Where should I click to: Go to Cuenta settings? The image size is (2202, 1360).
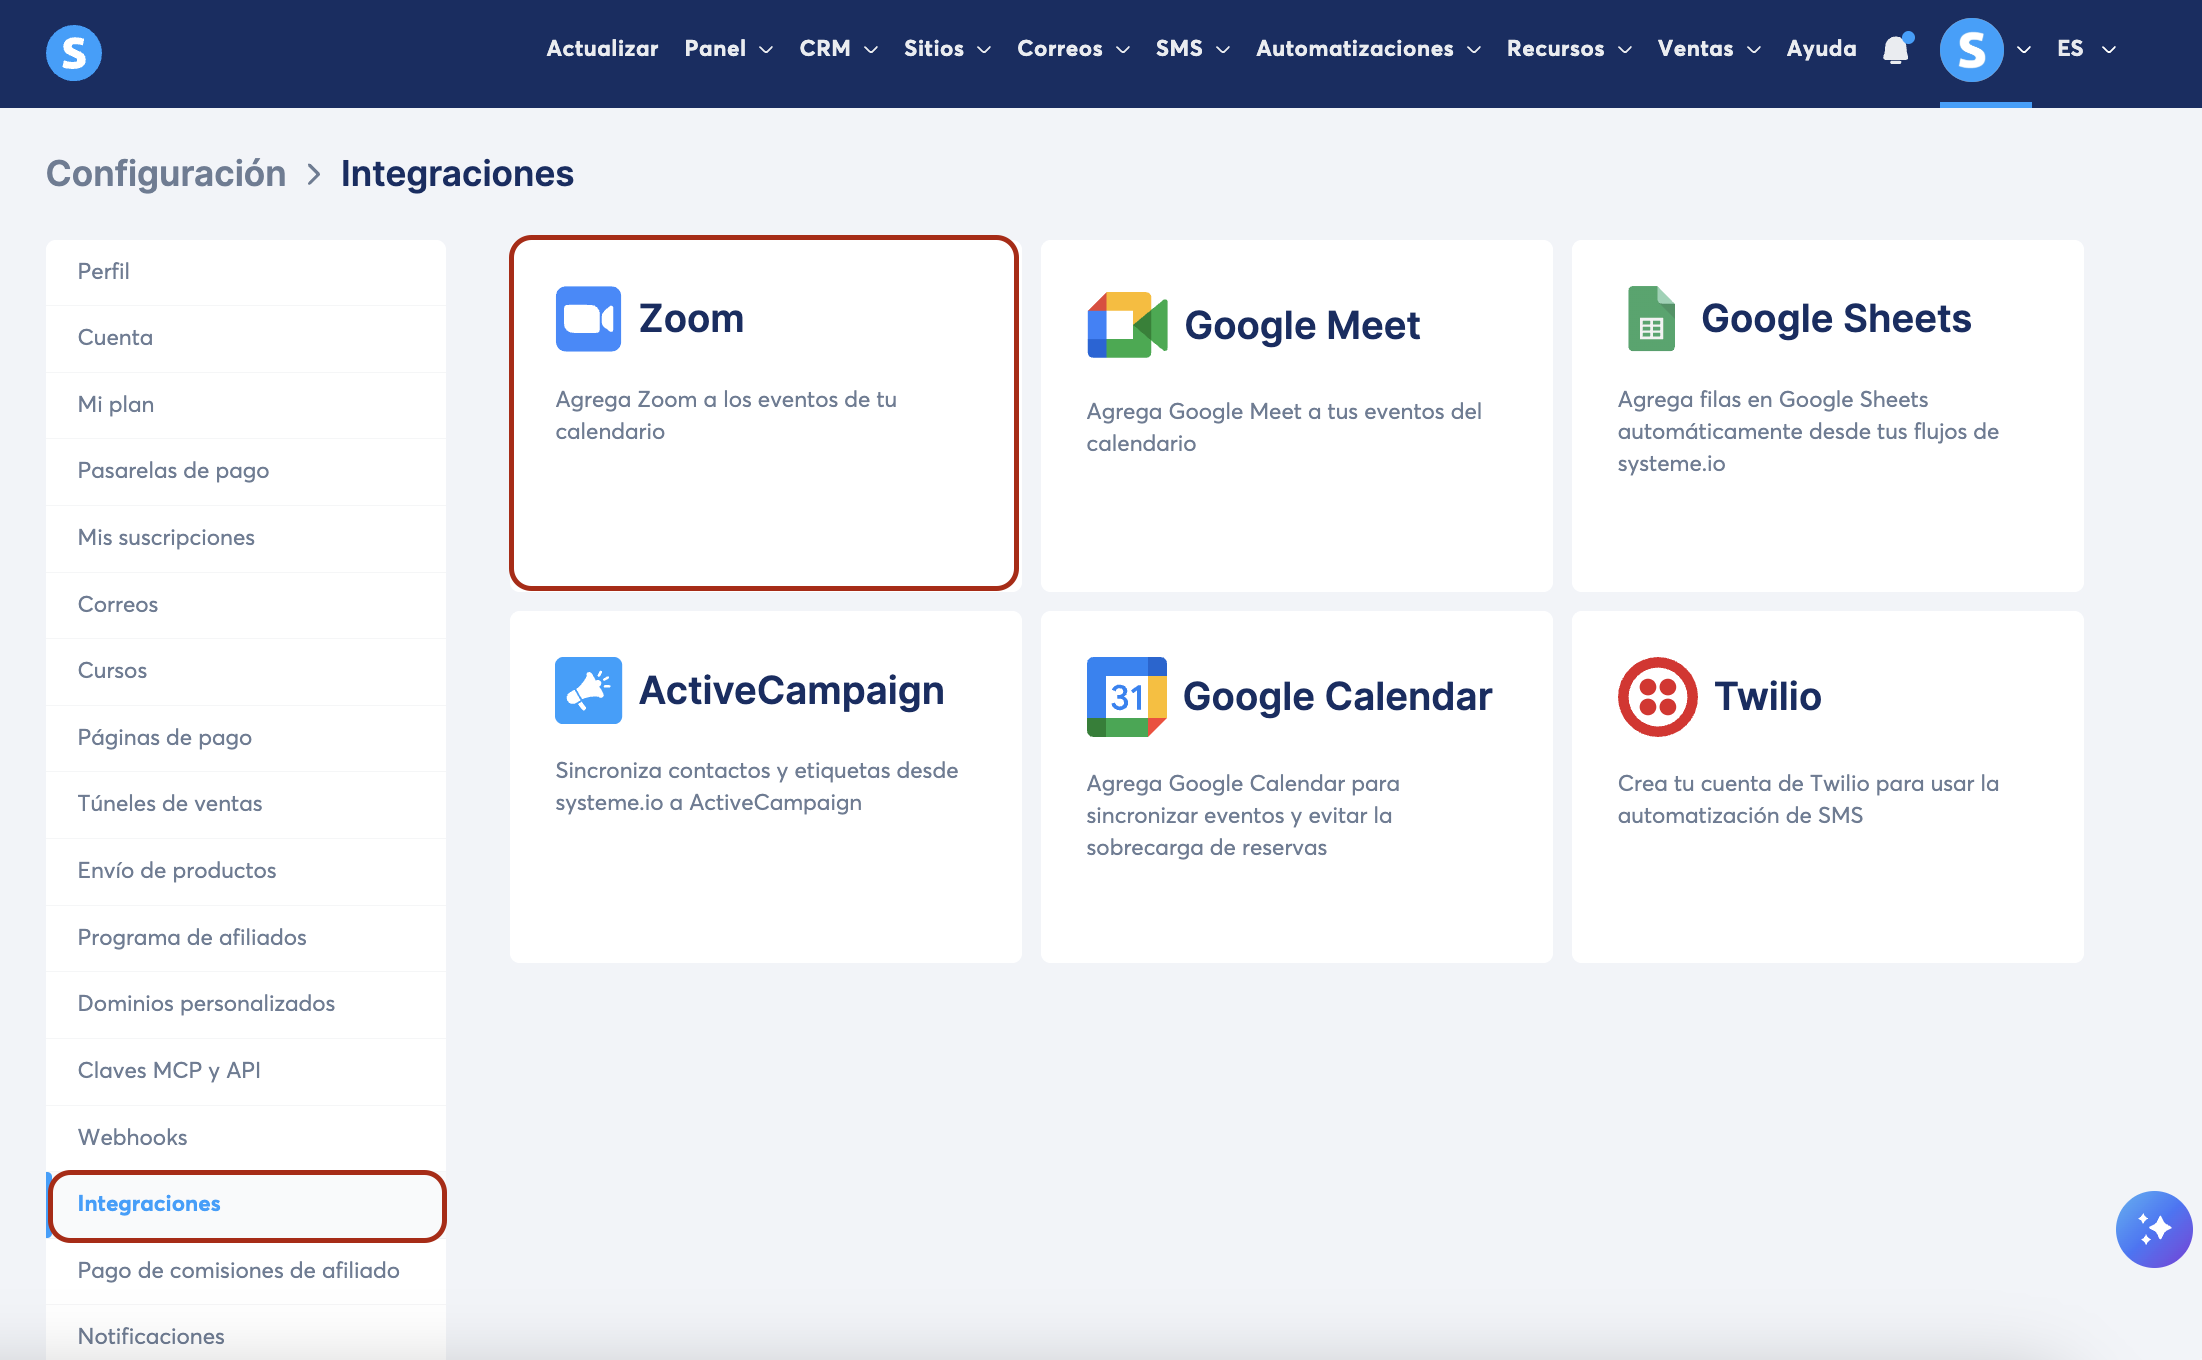(x=246, y=338)
